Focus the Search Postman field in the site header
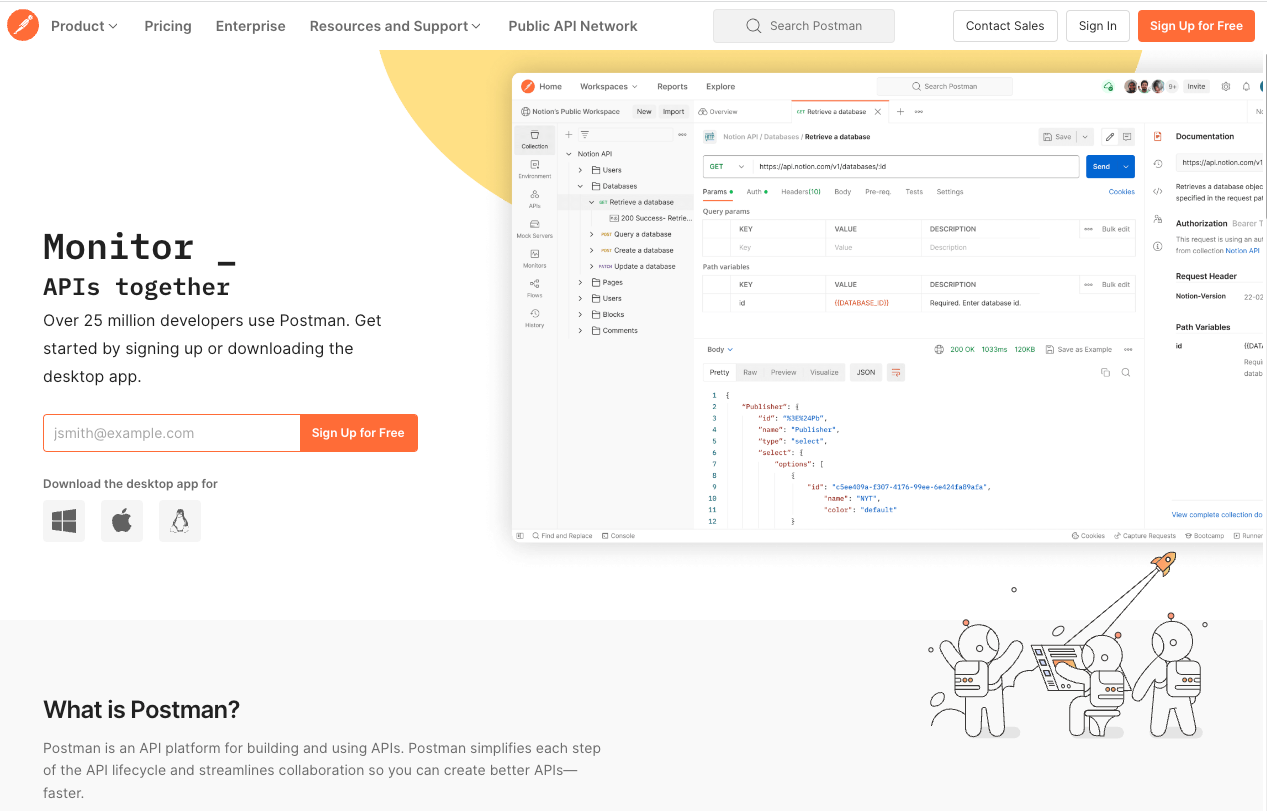 [x=803, y=26]
